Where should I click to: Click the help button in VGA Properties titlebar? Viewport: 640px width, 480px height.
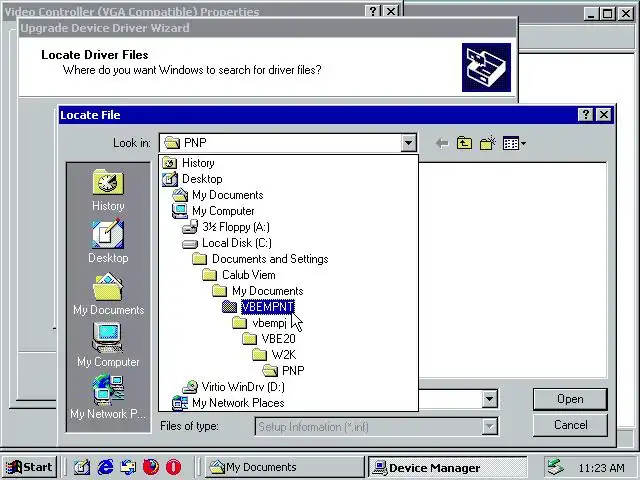(373, 11)
